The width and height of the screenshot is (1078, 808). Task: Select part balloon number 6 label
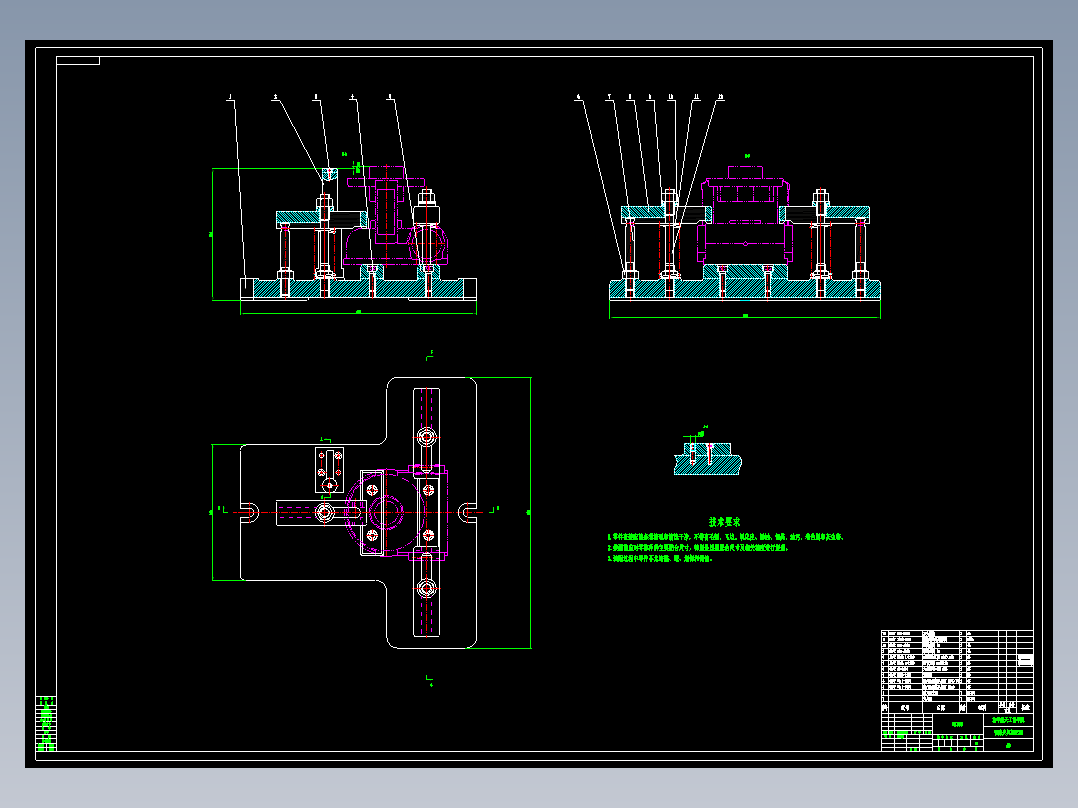click(x=578, y=97)
